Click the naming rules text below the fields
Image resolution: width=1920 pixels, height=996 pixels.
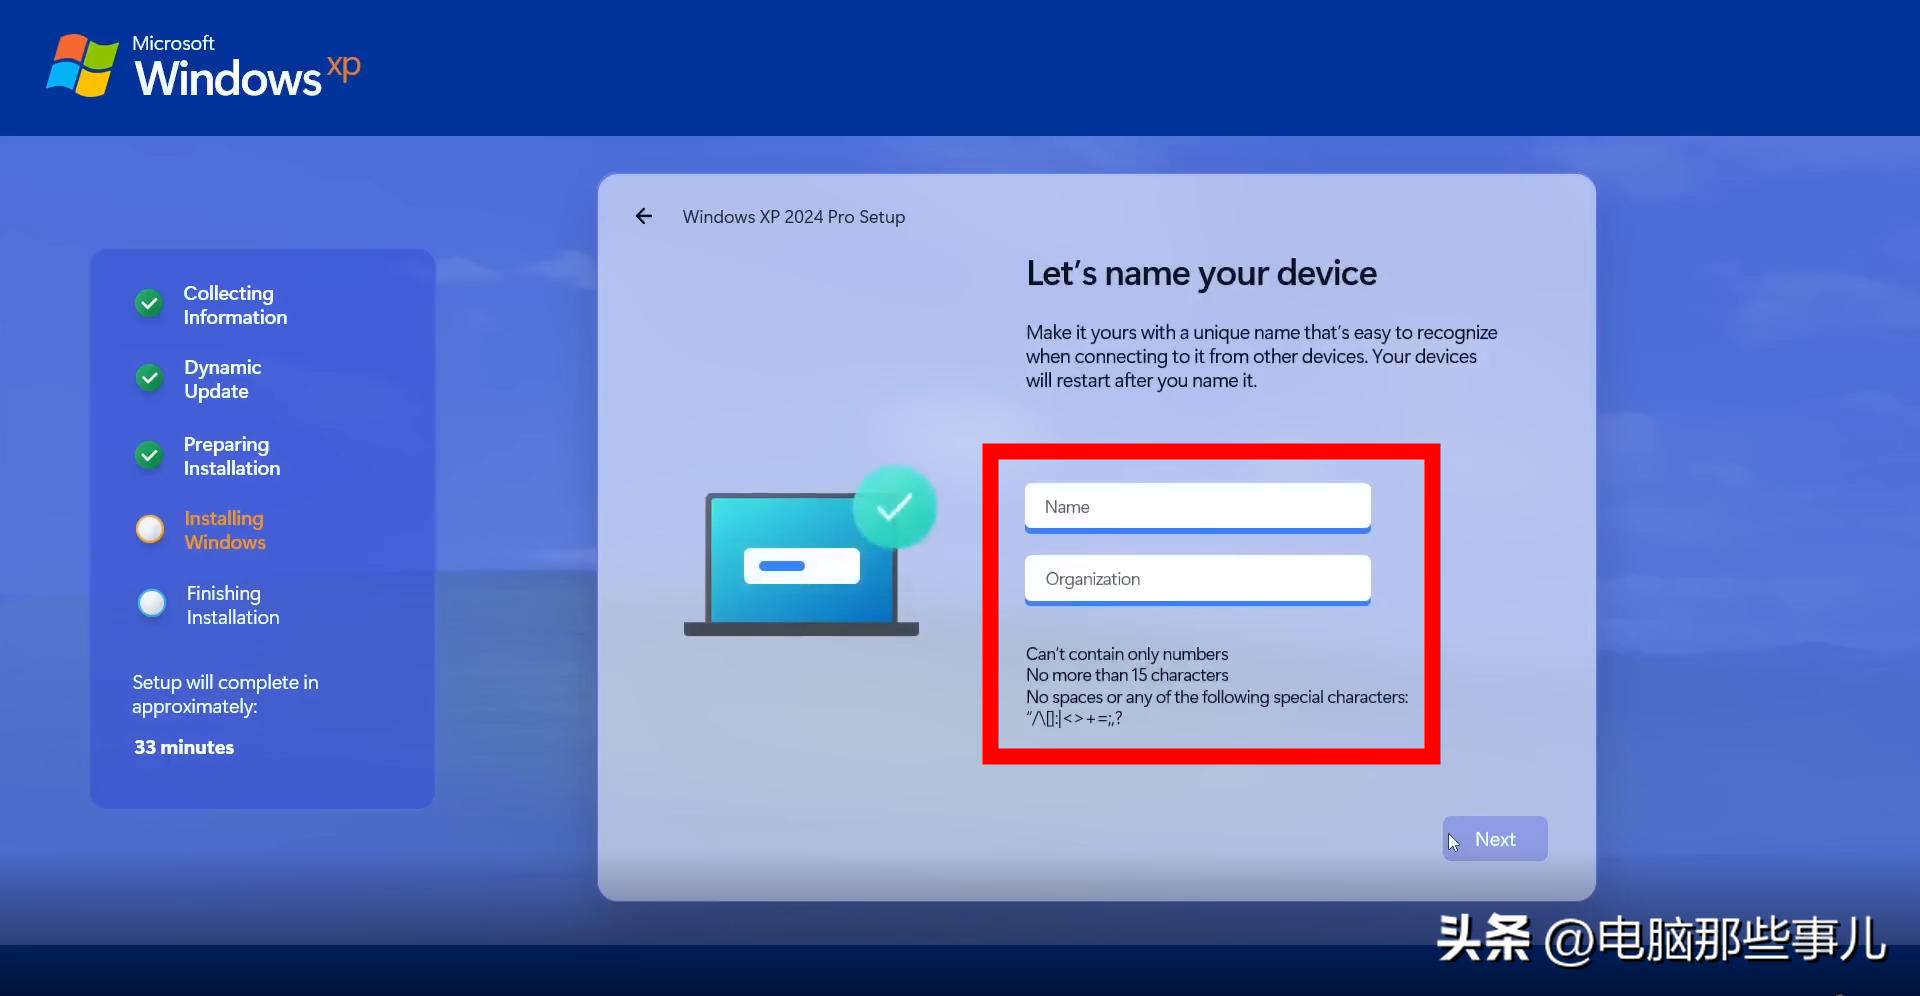(x=1216, y=686)
